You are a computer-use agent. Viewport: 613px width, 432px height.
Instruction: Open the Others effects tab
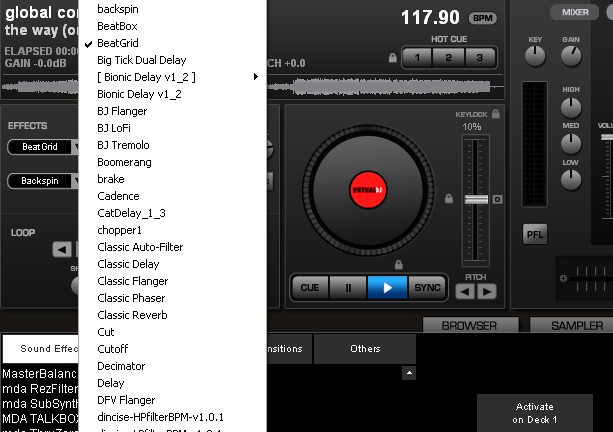click(x=365, y=349)
